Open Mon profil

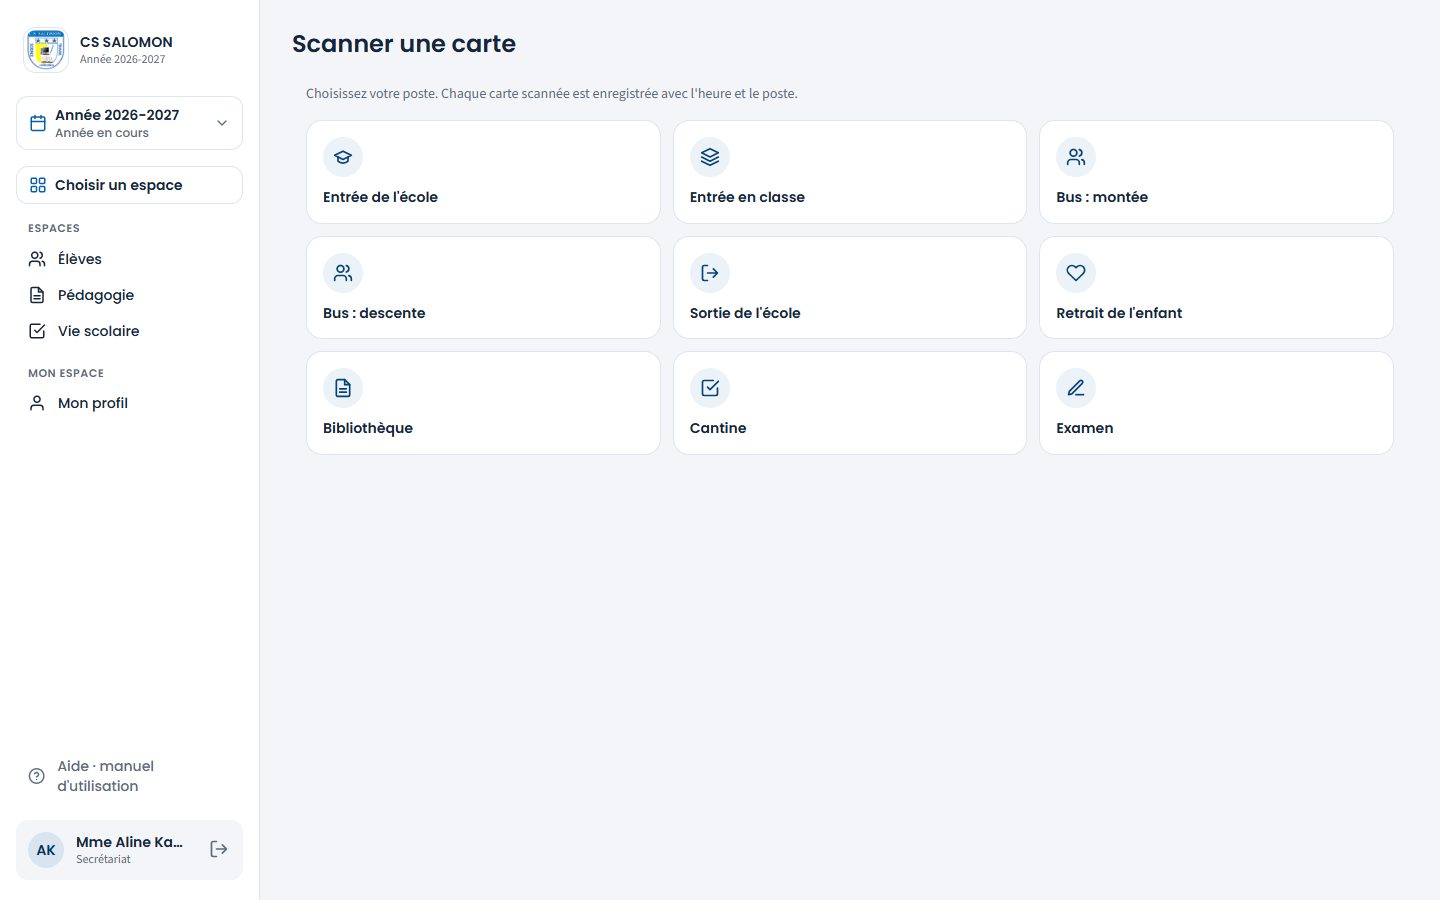129,403
